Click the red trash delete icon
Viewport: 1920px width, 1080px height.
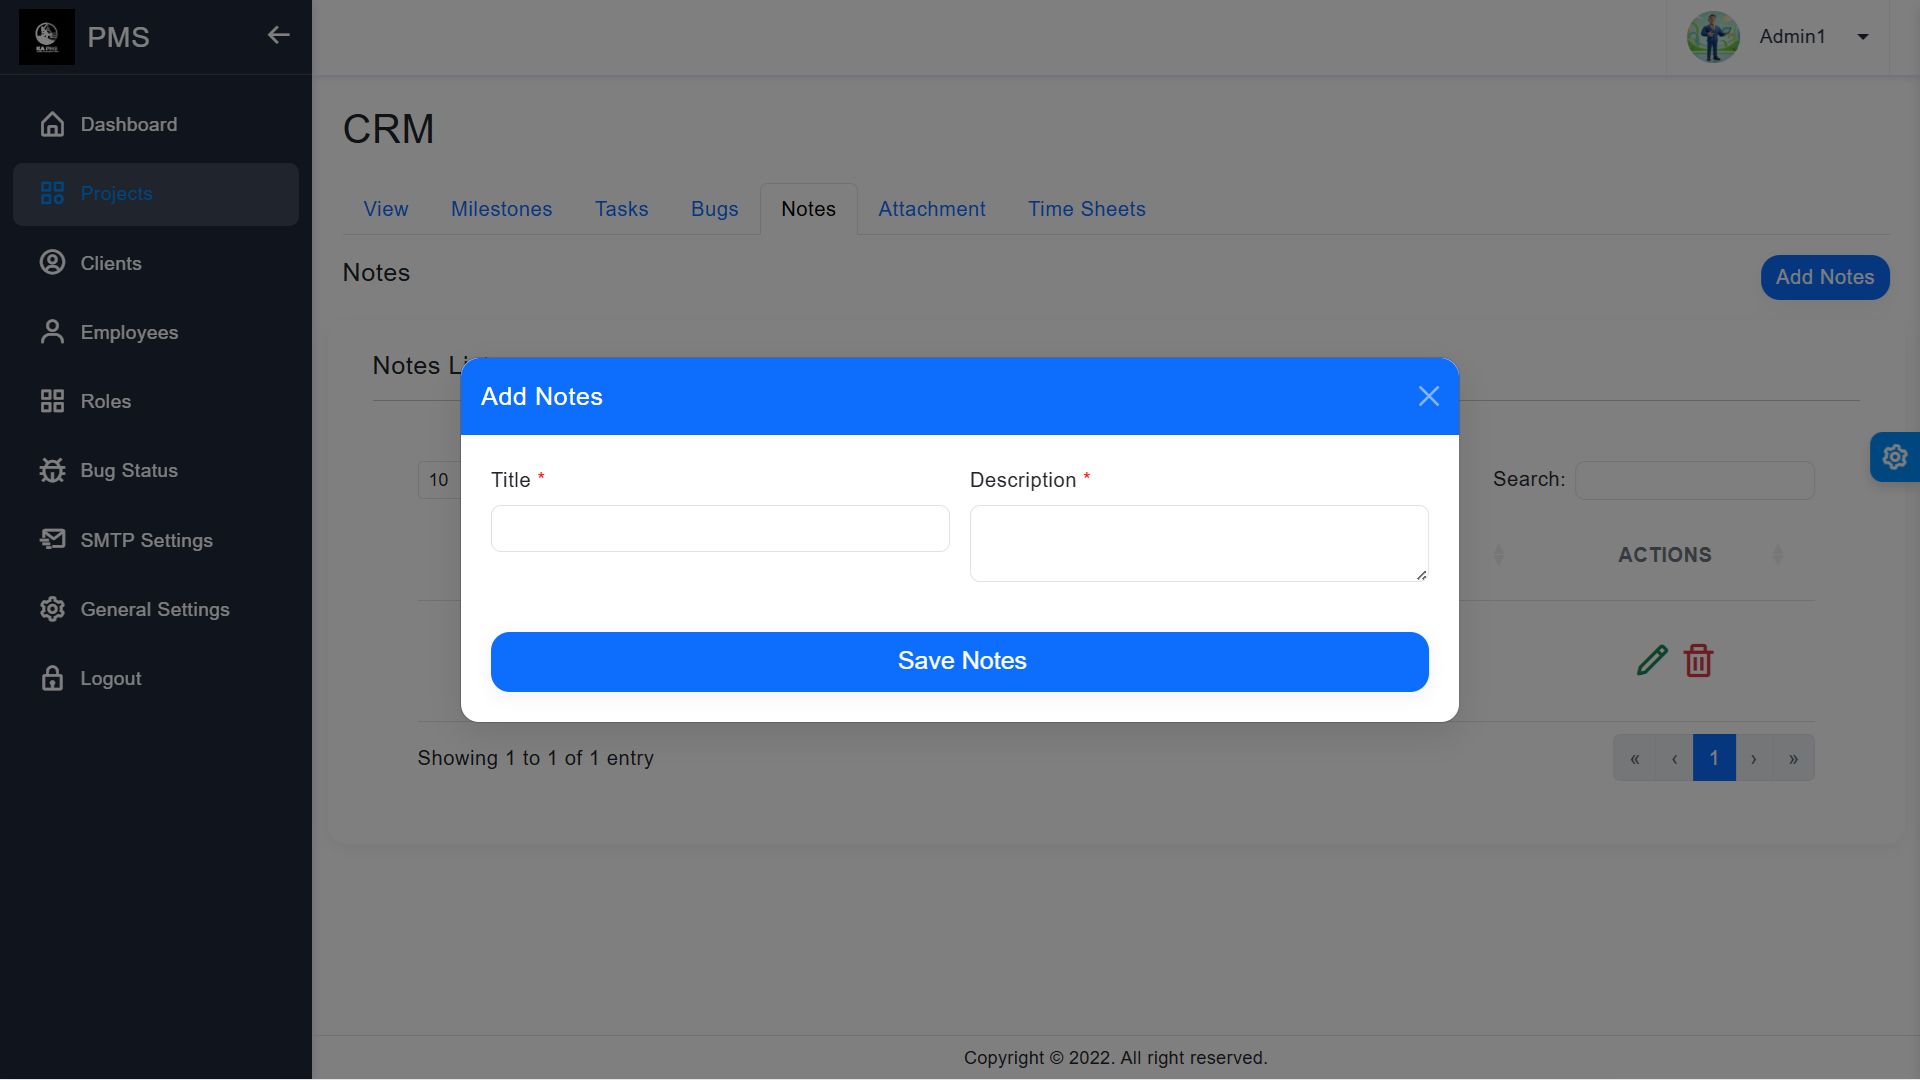click(1698, 661)
